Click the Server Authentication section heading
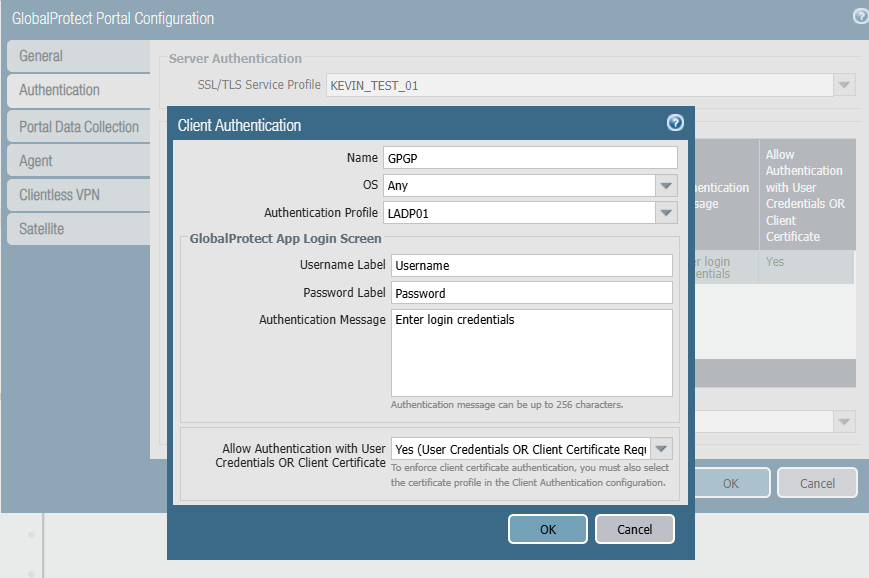This screenshot has height=578, width=869. (x=235, y=58)
